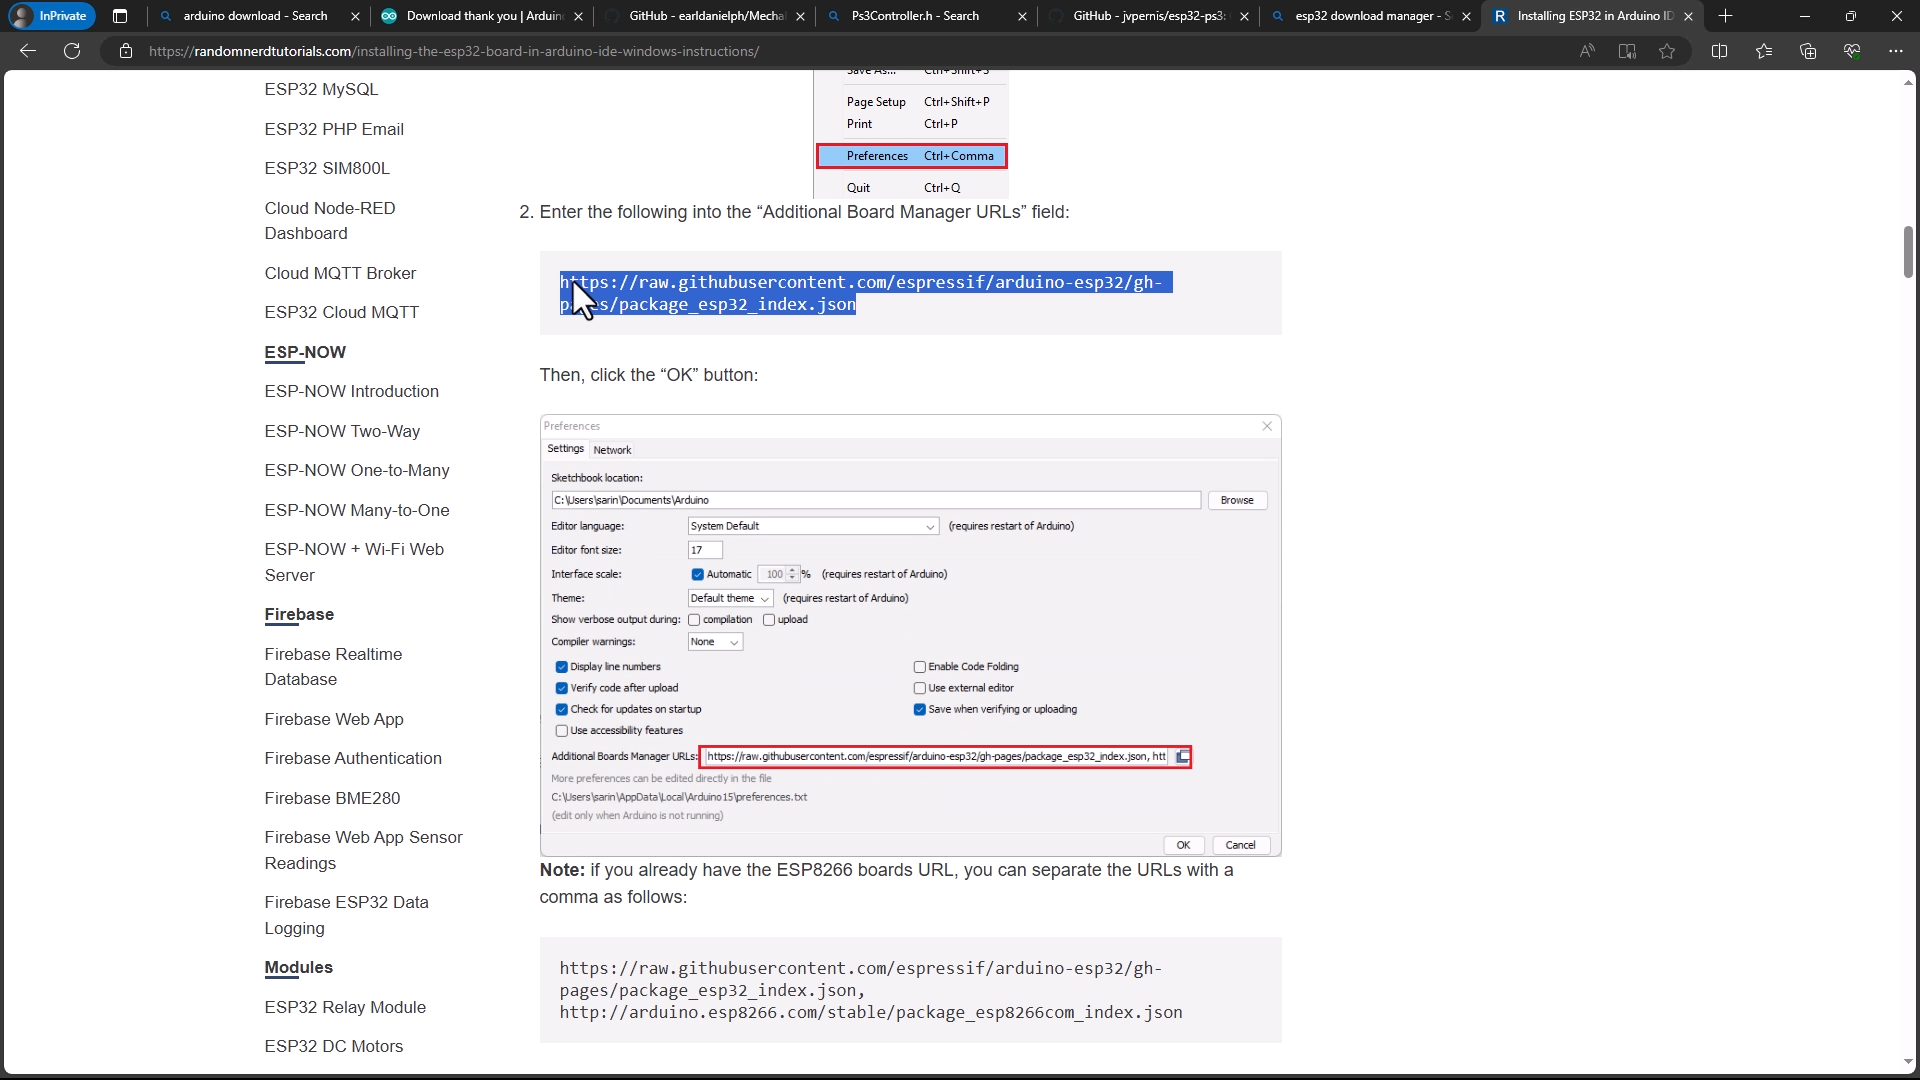Open Cloud MQTT Broker link
1920x1080 pixels.
pos(340,273)
